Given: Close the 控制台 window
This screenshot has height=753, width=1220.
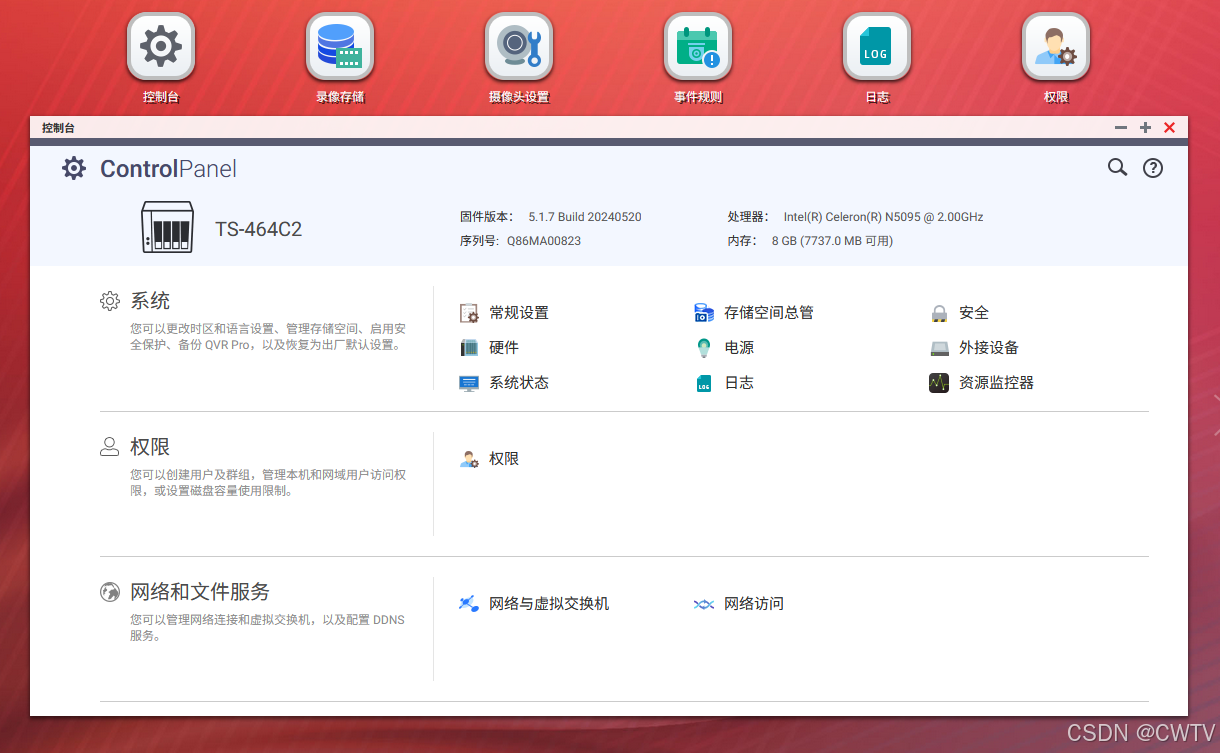Looking at the screenshot, I should (x=1169, y=127).
